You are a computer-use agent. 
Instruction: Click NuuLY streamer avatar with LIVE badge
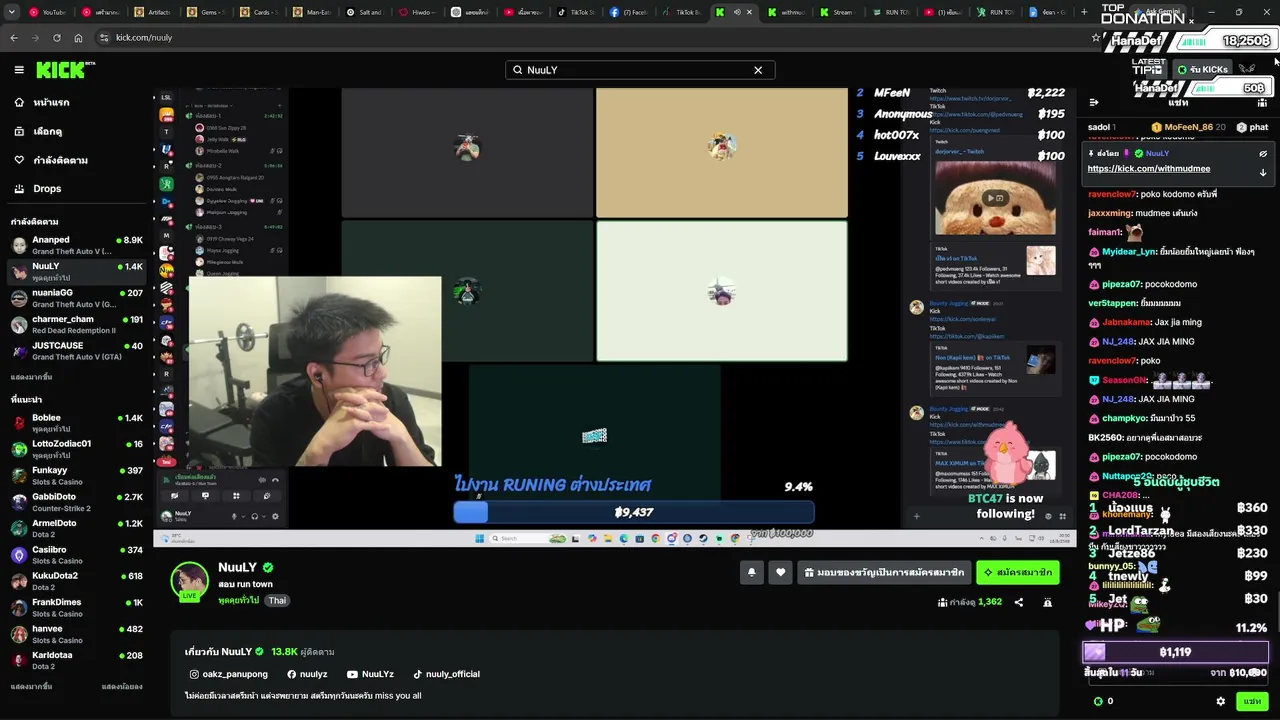pyautogui.click(x=189, y=582)
